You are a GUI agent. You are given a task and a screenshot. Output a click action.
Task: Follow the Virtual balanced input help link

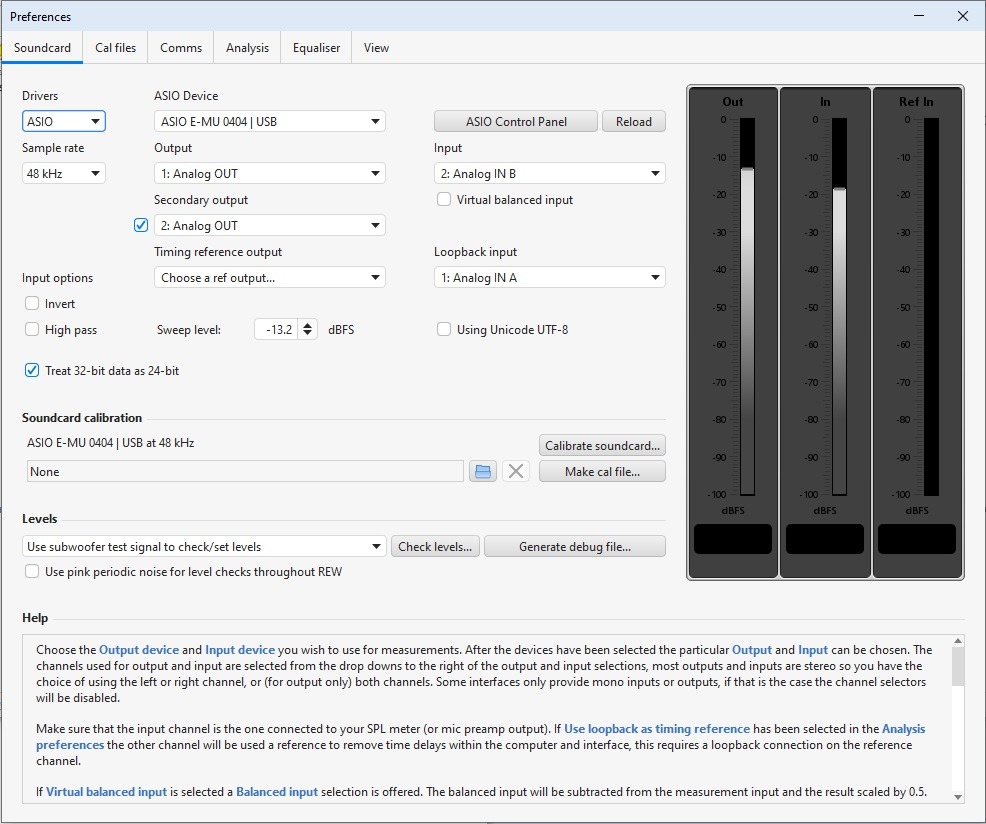click(106, 791)
